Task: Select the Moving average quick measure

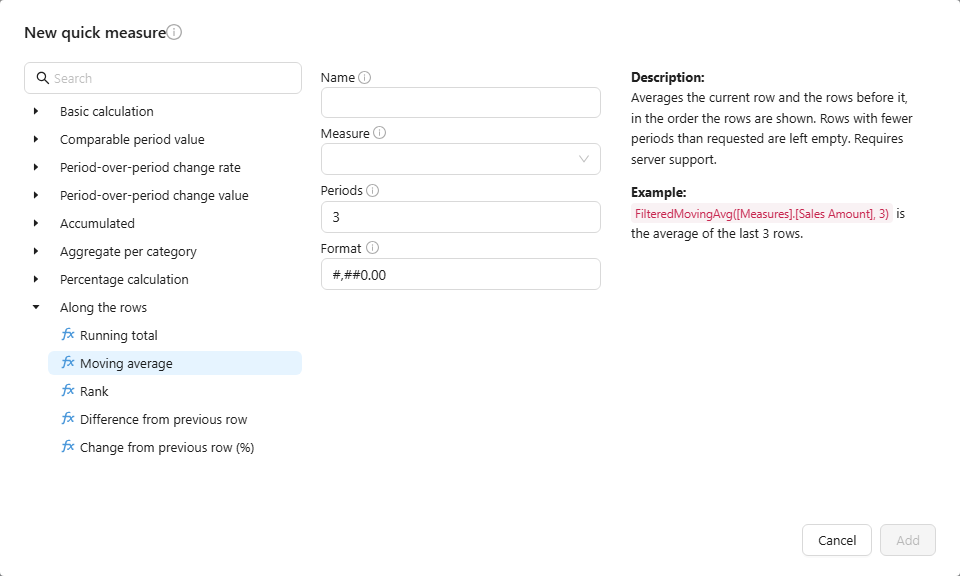Action: click(175, 363)
